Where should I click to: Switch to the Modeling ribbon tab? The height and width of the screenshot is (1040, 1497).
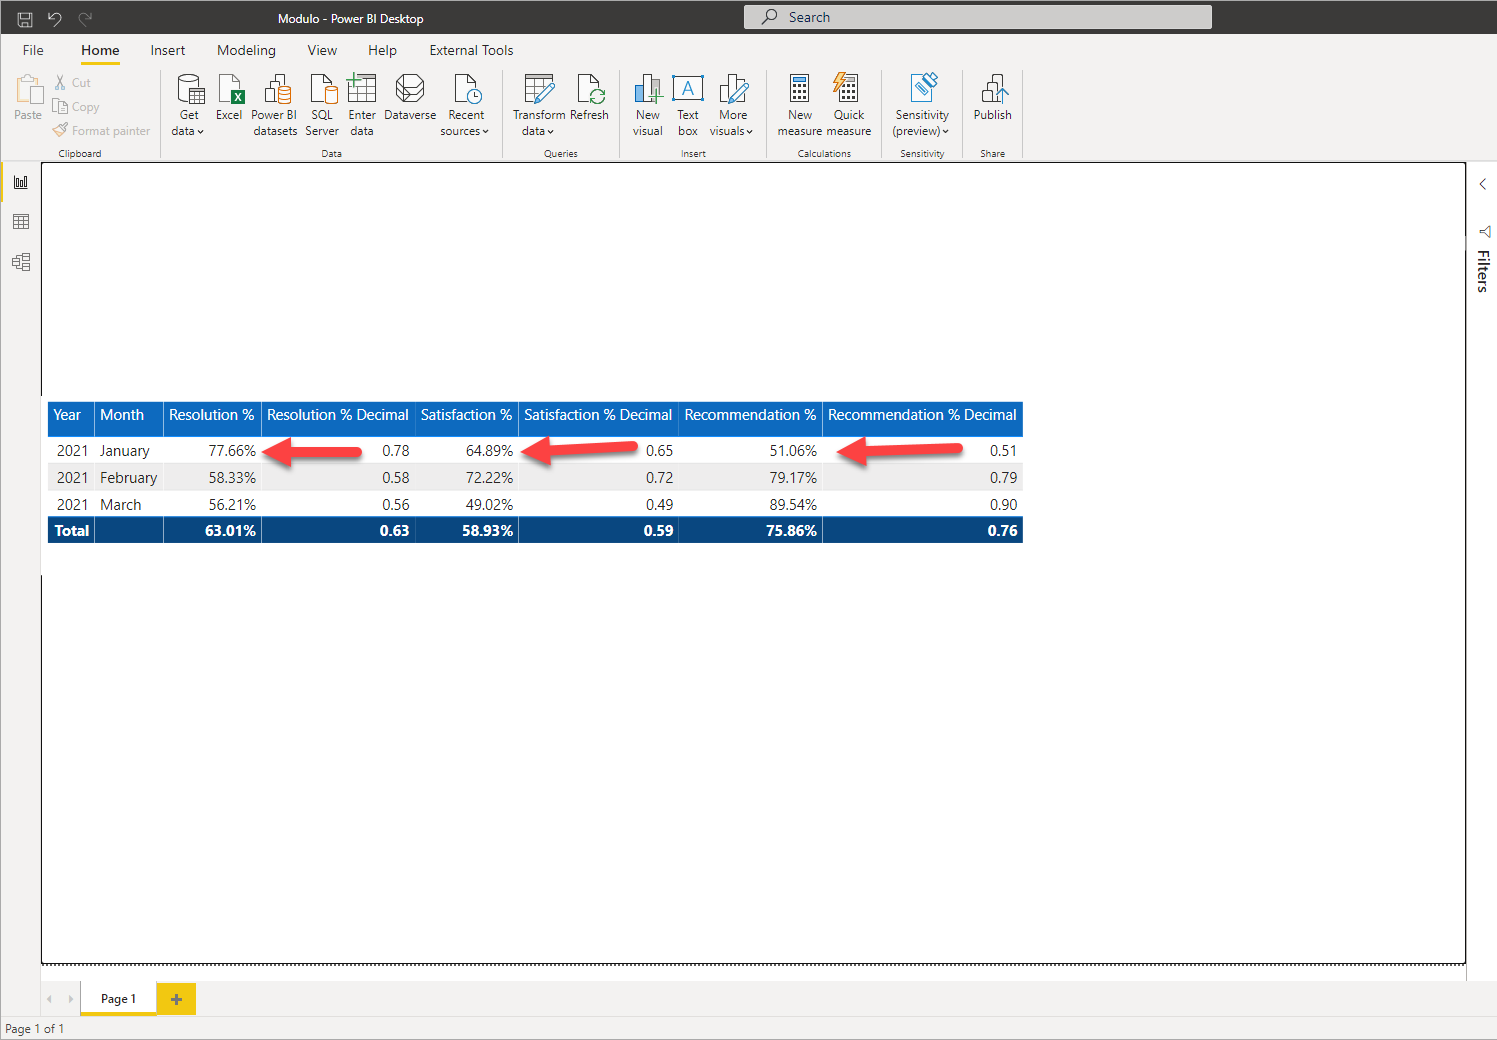pyautogui.click(x=246, y=50)
